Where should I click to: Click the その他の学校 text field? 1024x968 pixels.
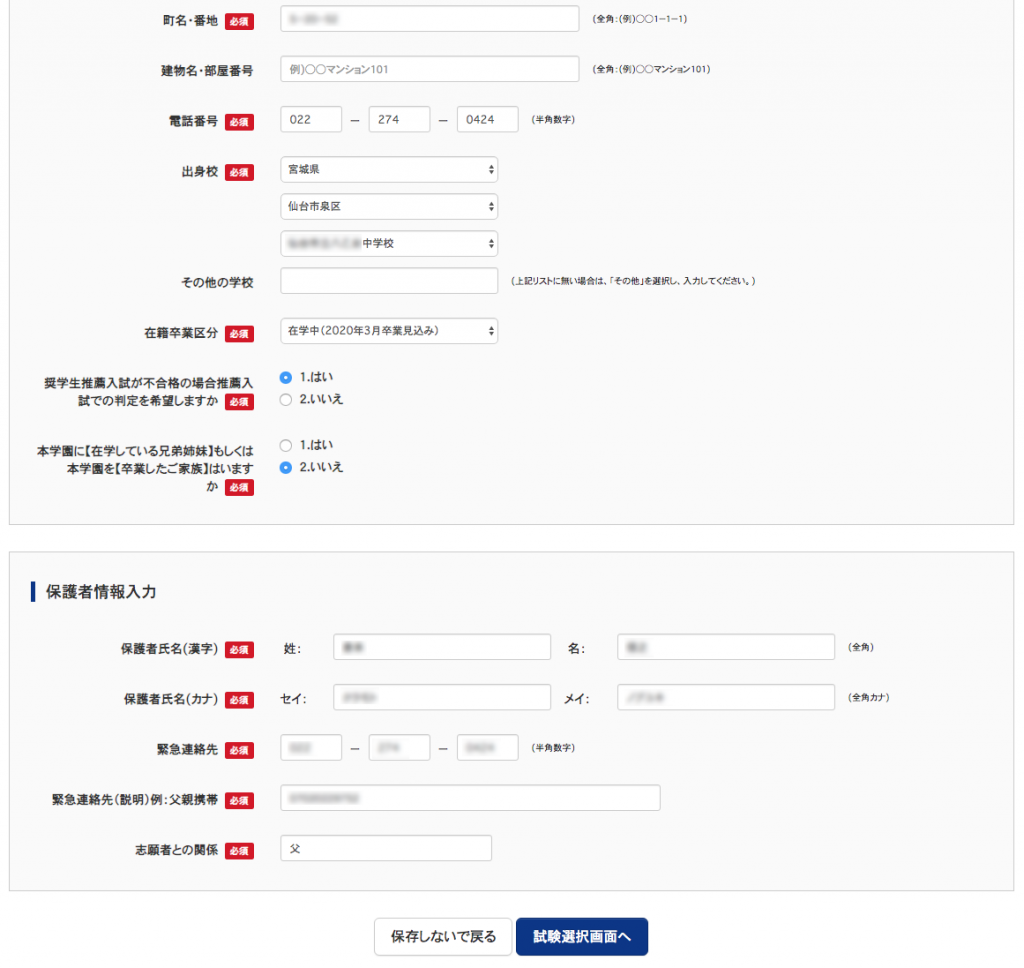389,281
